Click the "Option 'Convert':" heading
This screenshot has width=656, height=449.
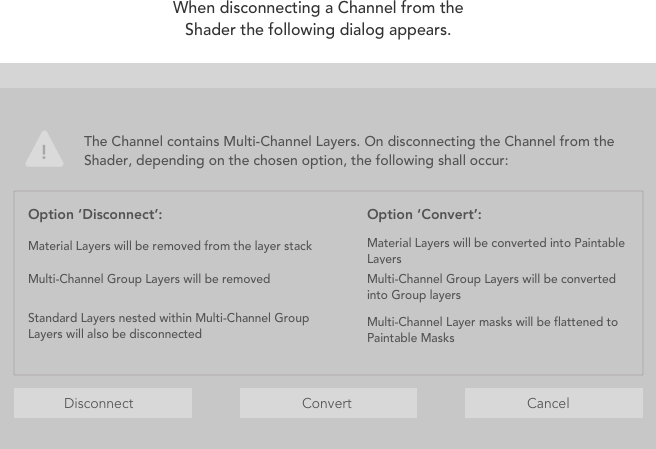pyautogui.click(x=424, y=215)
